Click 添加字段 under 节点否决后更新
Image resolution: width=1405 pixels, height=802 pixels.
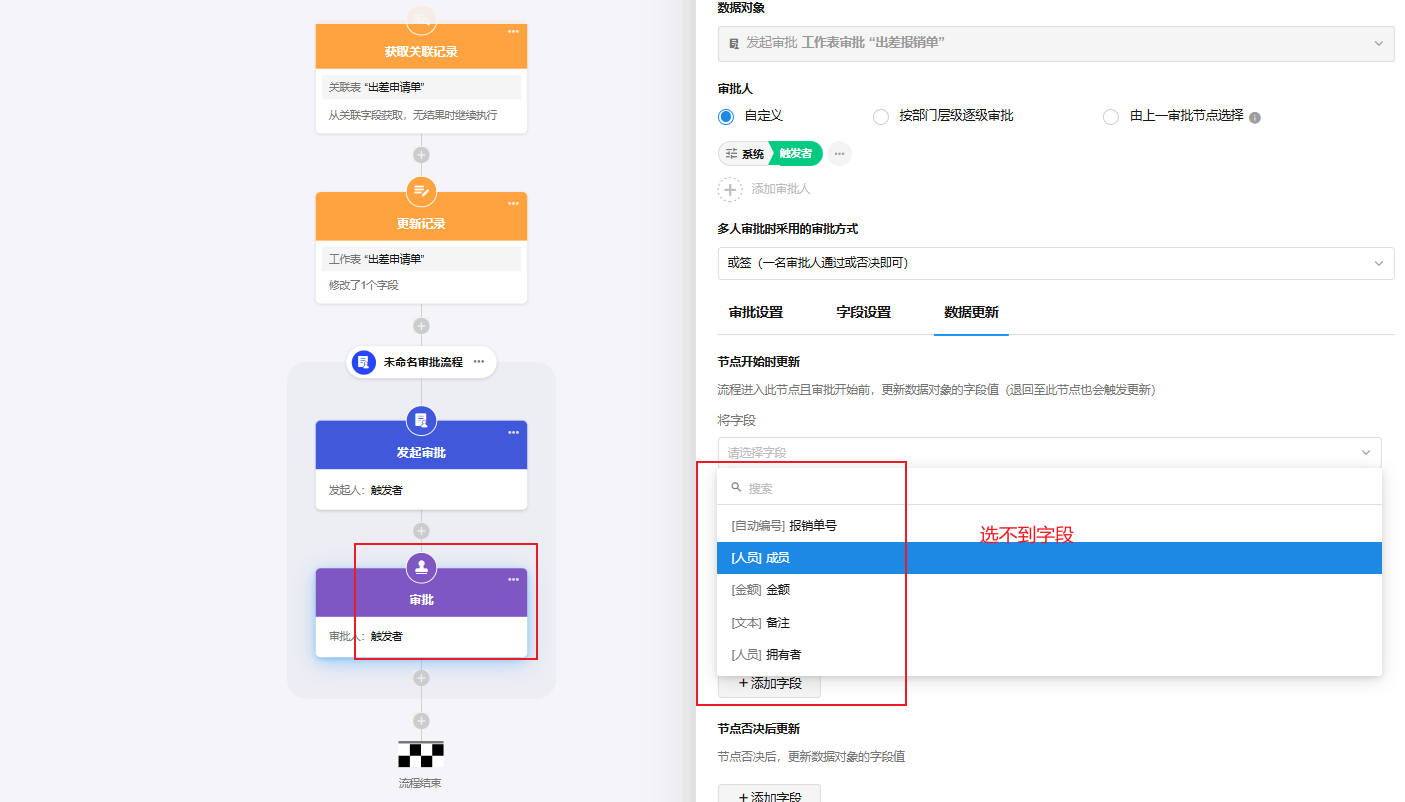pyautogui.click(x=769, y=794)
